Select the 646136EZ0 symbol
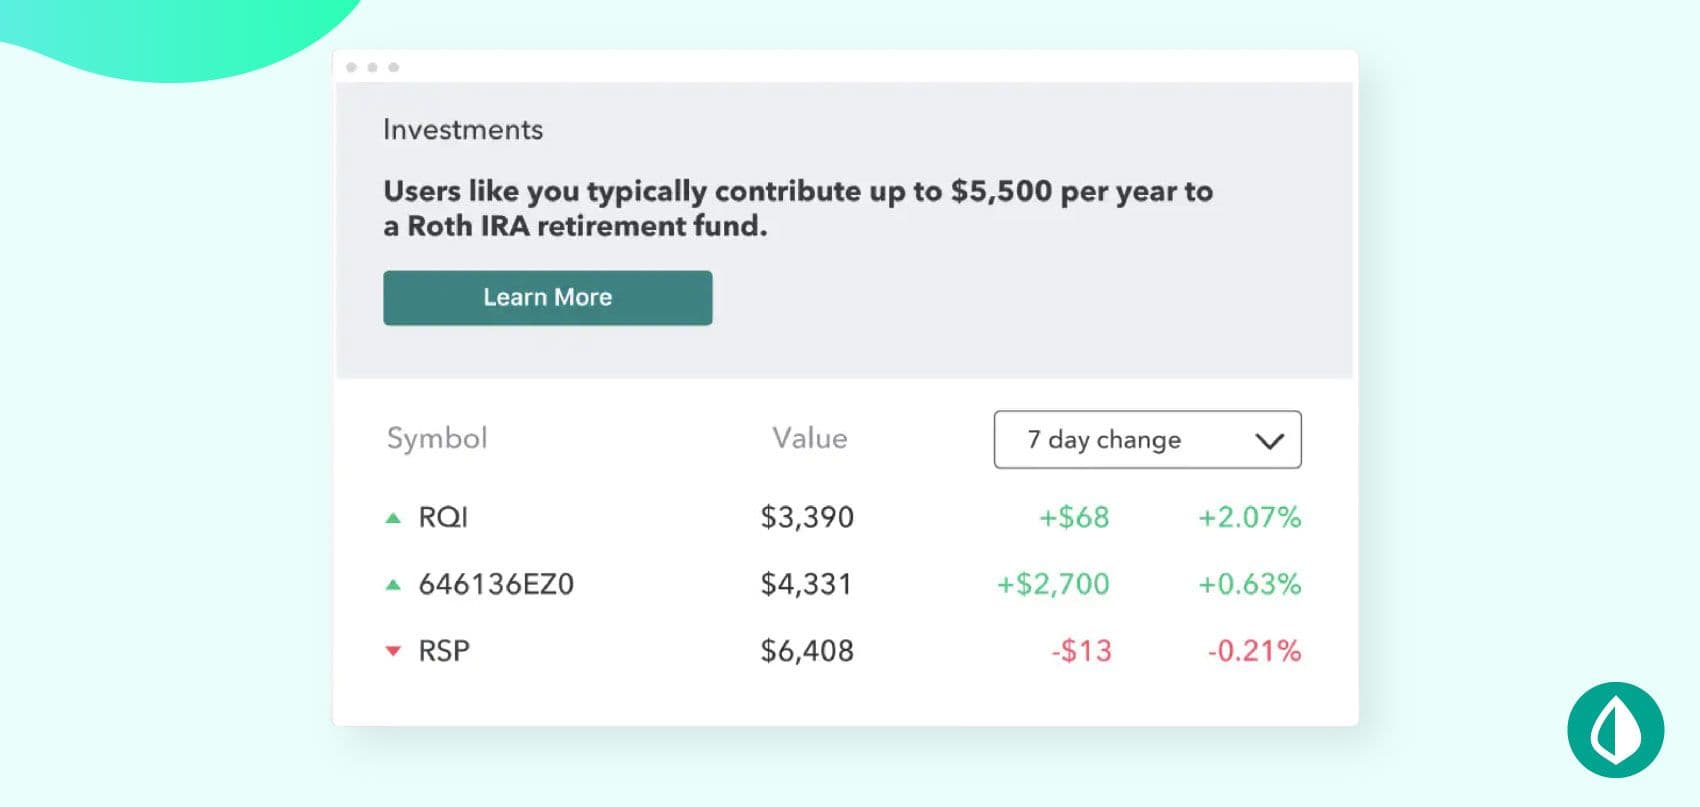The height and width of the screenshot is (807, 1700). point(496,584)
